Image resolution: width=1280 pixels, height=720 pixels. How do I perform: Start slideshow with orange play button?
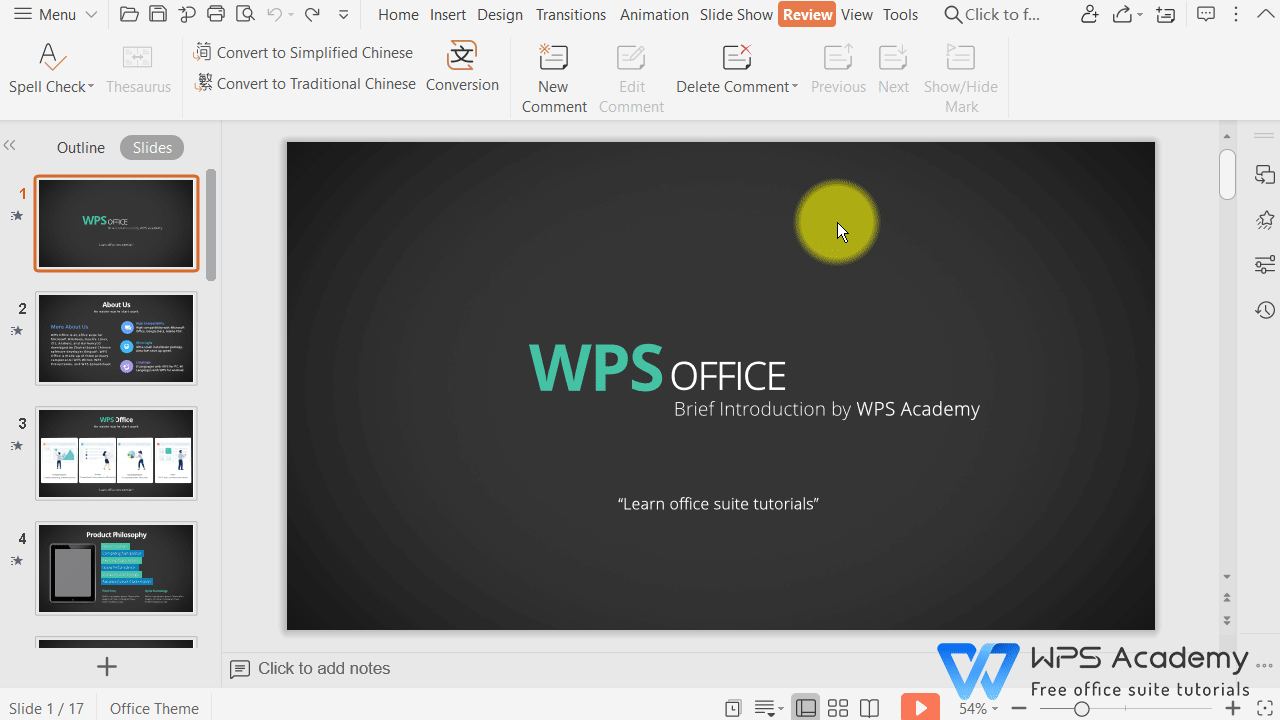pyautogui.click(x=920, y=708)
